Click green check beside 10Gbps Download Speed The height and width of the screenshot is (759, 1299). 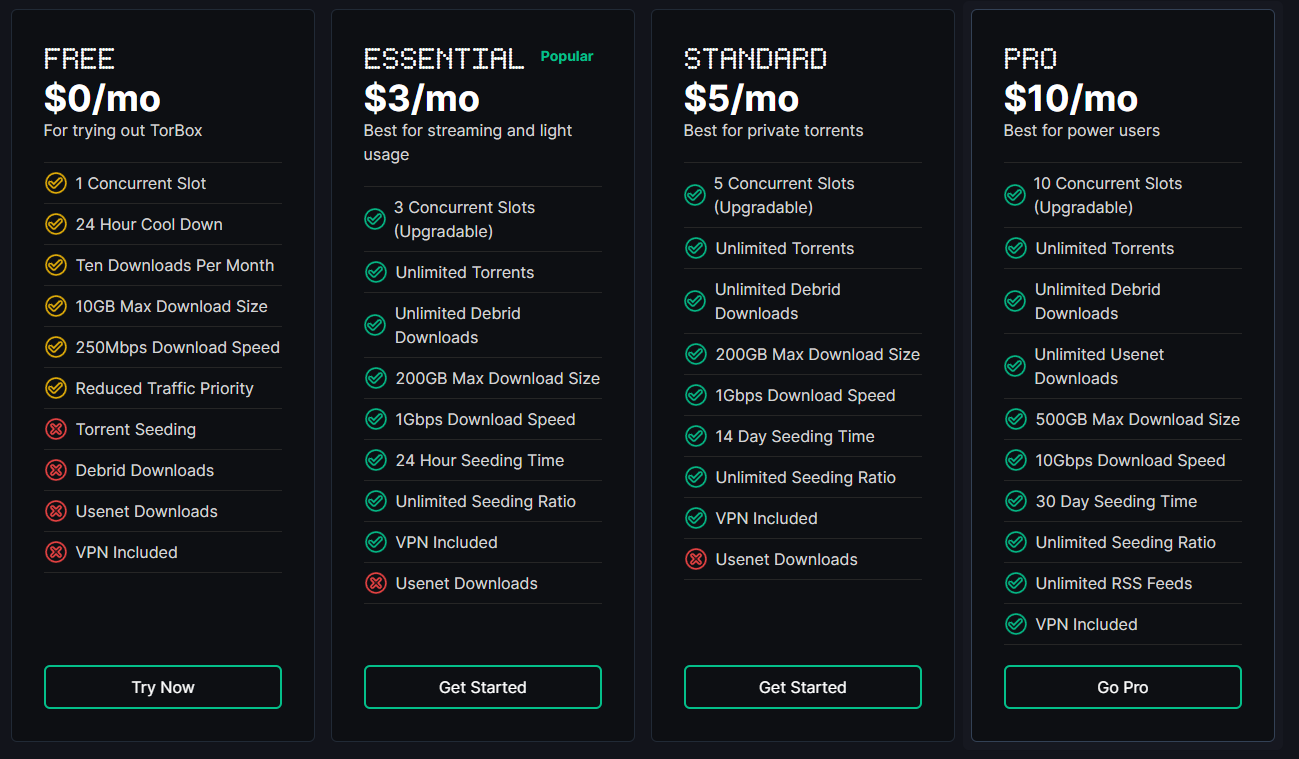click(1016, 460)
